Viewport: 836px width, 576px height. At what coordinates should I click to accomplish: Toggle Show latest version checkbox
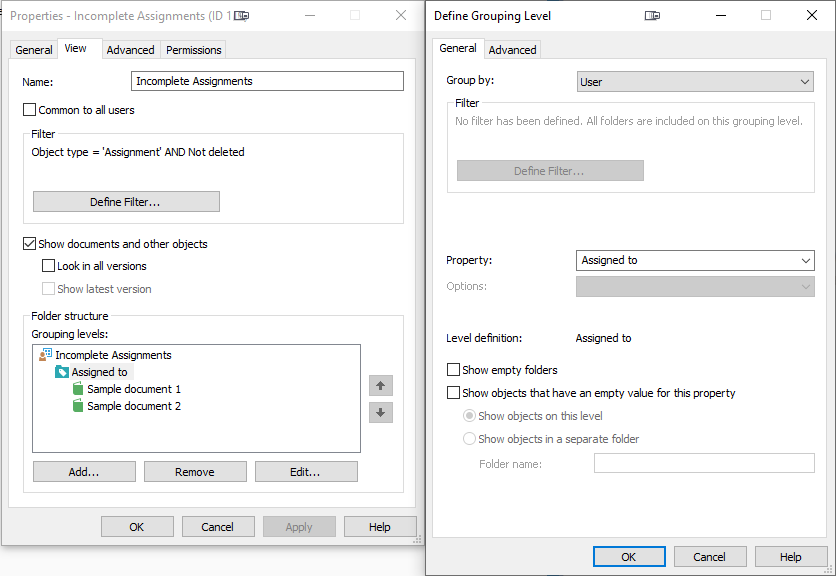tap(49, 289)
